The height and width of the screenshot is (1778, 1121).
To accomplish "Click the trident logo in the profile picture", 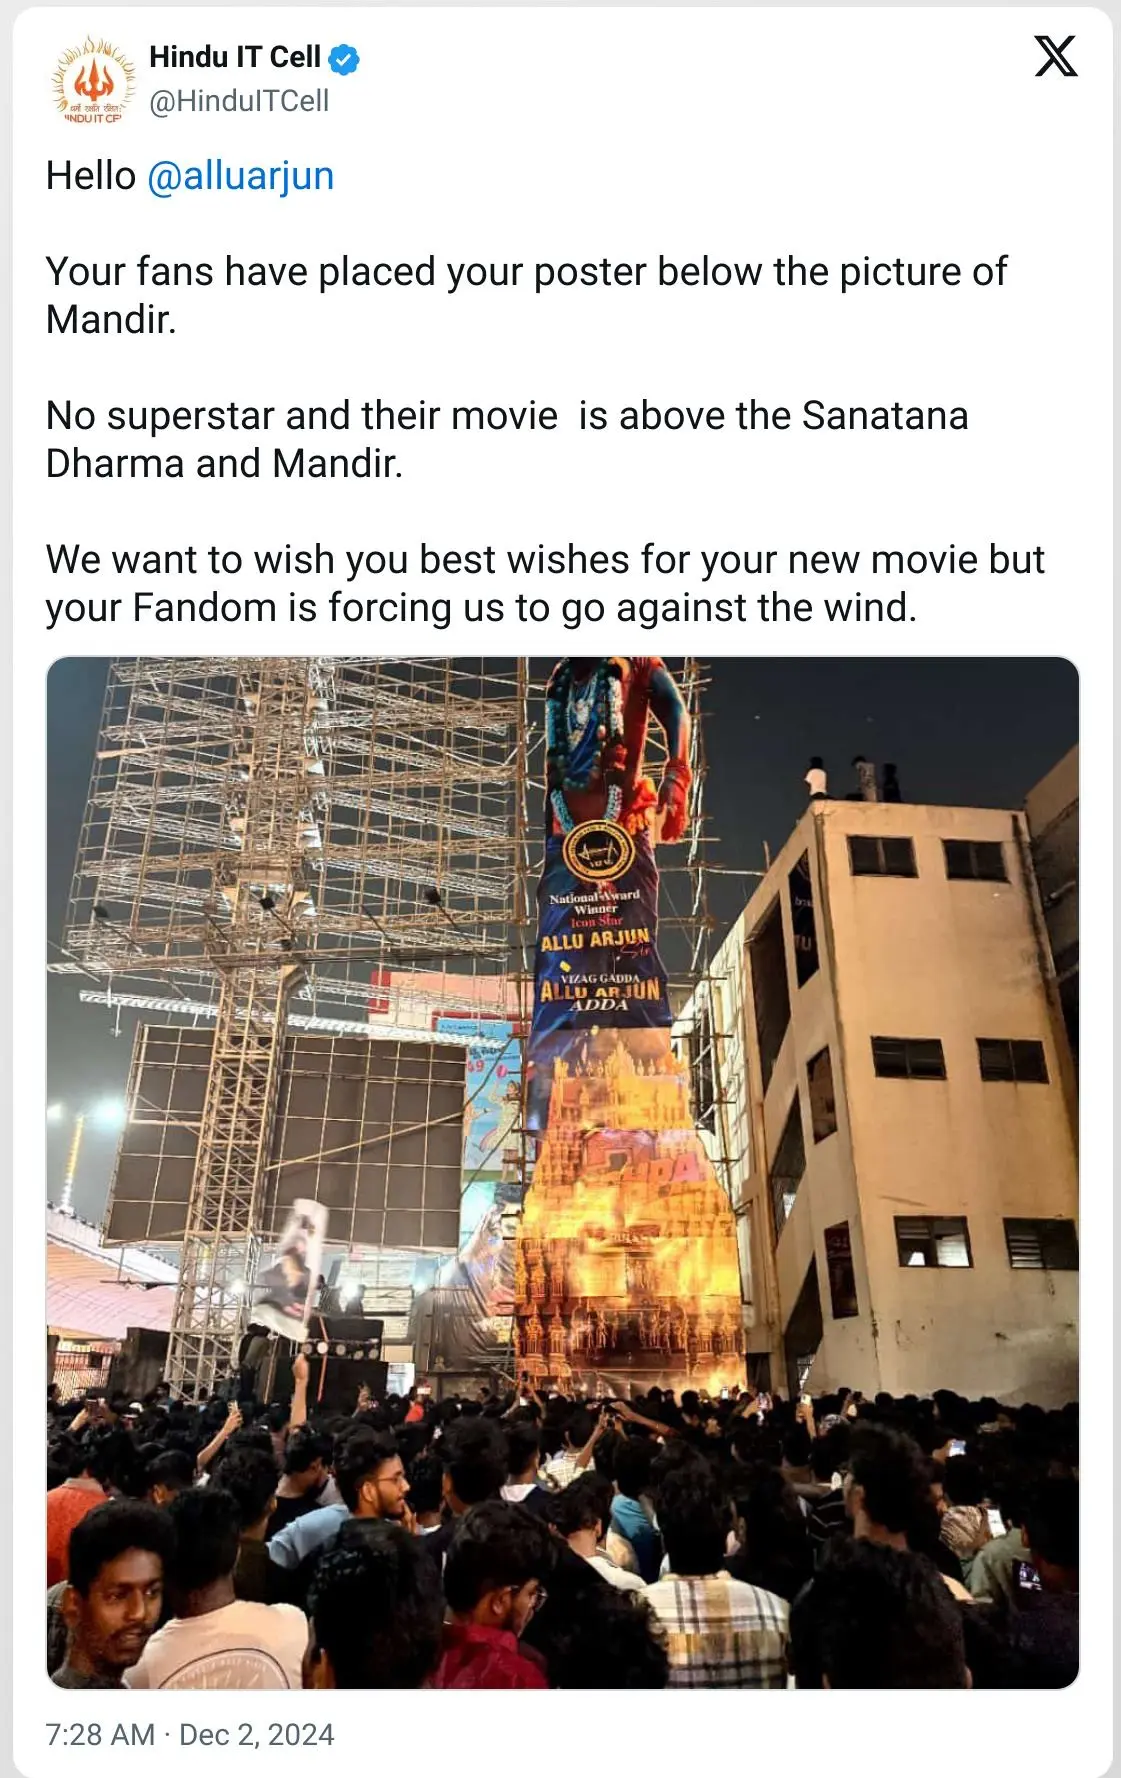I will [x=93, y=76].
